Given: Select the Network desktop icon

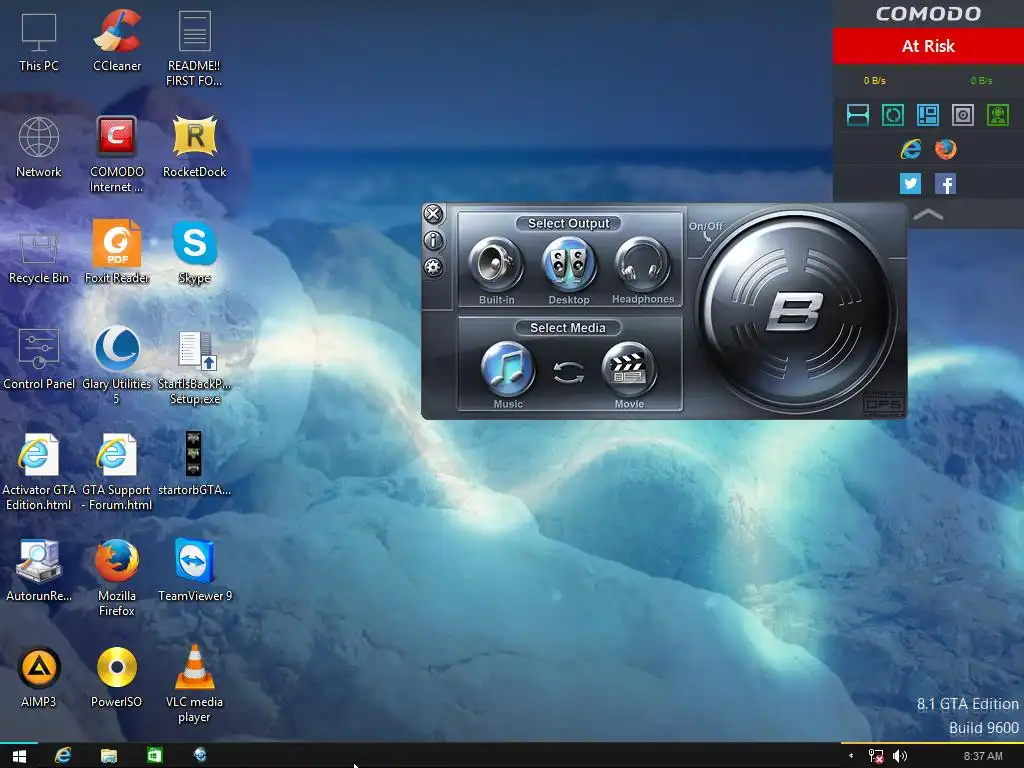Looking at the screenshot, I should pos(39,148).
